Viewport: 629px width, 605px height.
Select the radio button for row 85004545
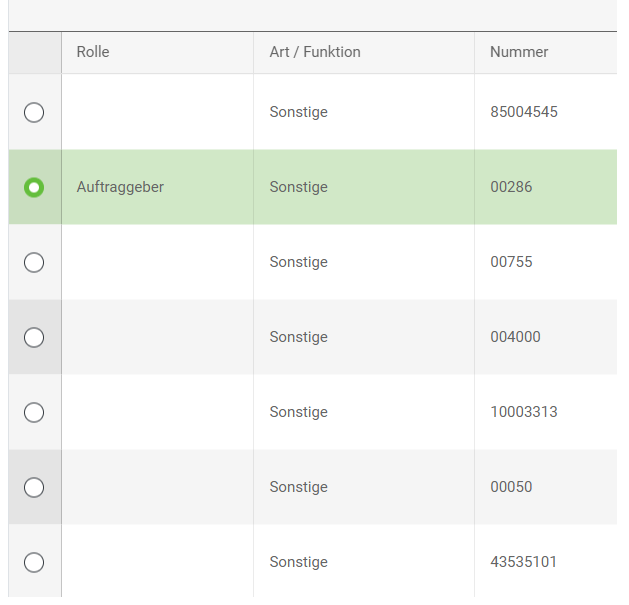34,112
